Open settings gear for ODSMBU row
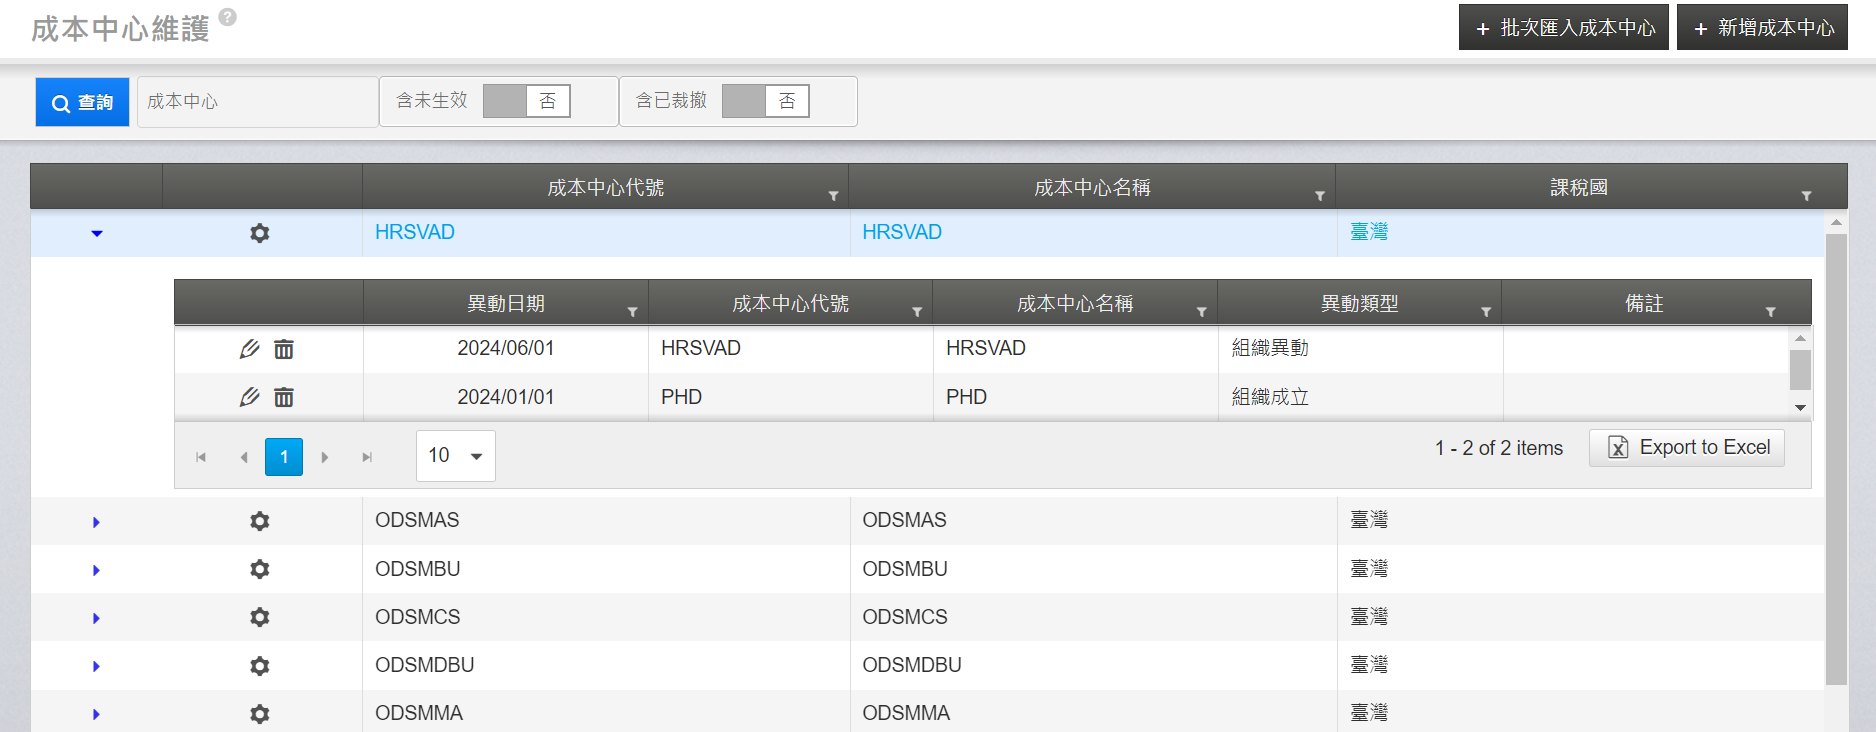This screenshot has height=732, width=1876. click(x=260, y=569)
